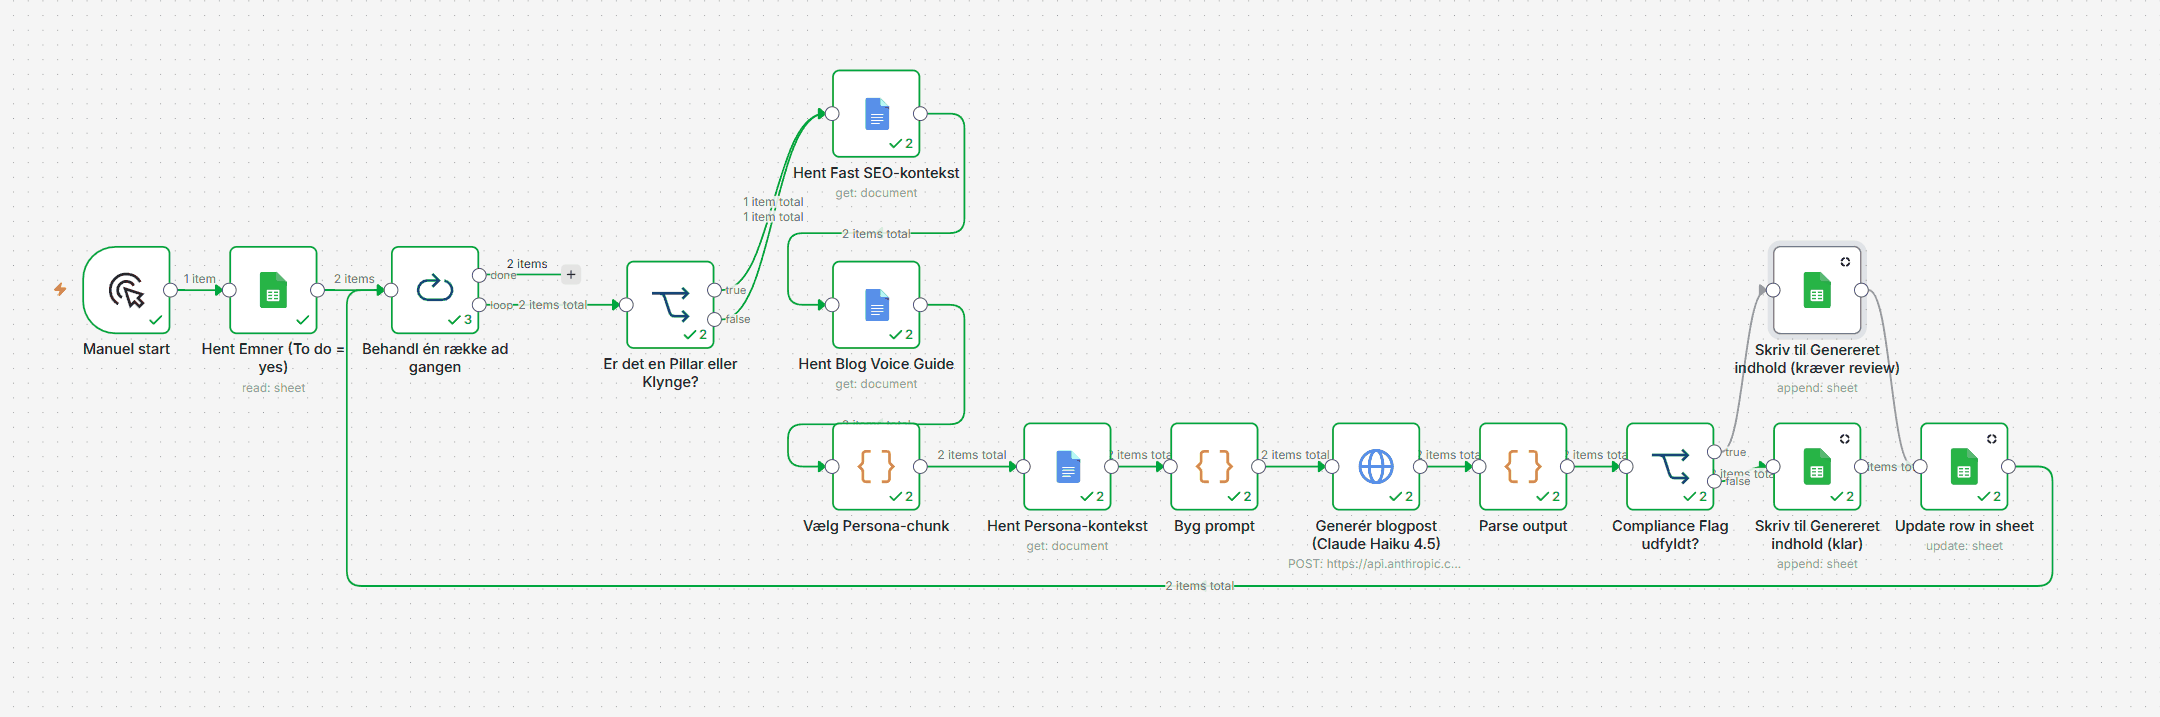This screenshot has height=717, width=2160.
Task: Click the loop output handle of Behandl én række
Action: 479,305
